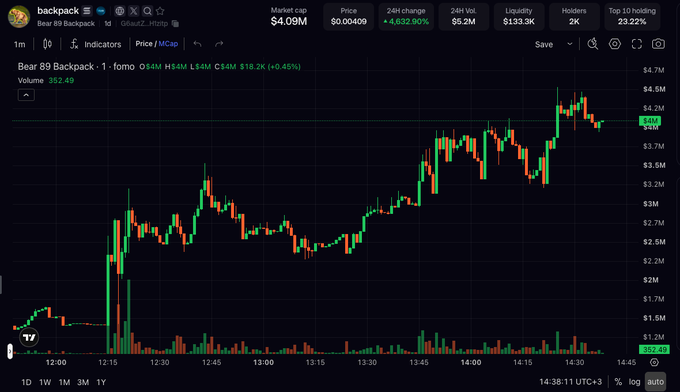Open the quick search icon in chart toolbar

point(593,44)
